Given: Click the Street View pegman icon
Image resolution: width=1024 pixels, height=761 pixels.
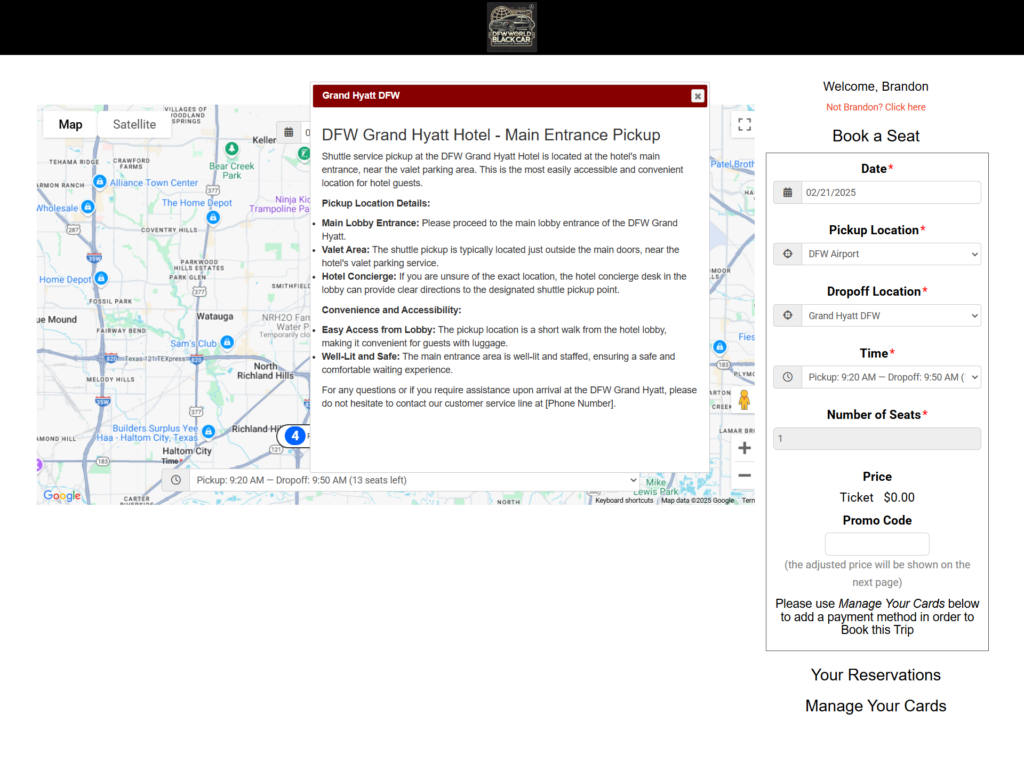Looking at the screenshot, I should (x=743, y=400).
